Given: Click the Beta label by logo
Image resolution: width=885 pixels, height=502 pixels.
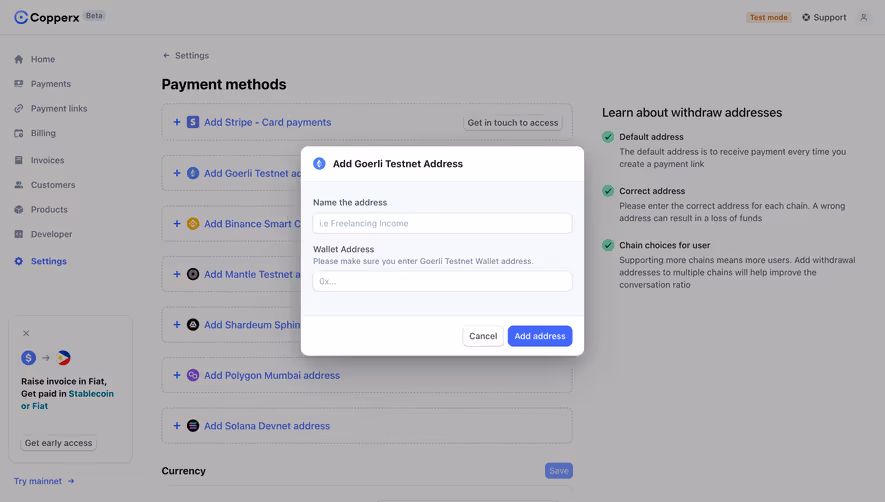Looking at the screenshot, I should coord(94,16).
